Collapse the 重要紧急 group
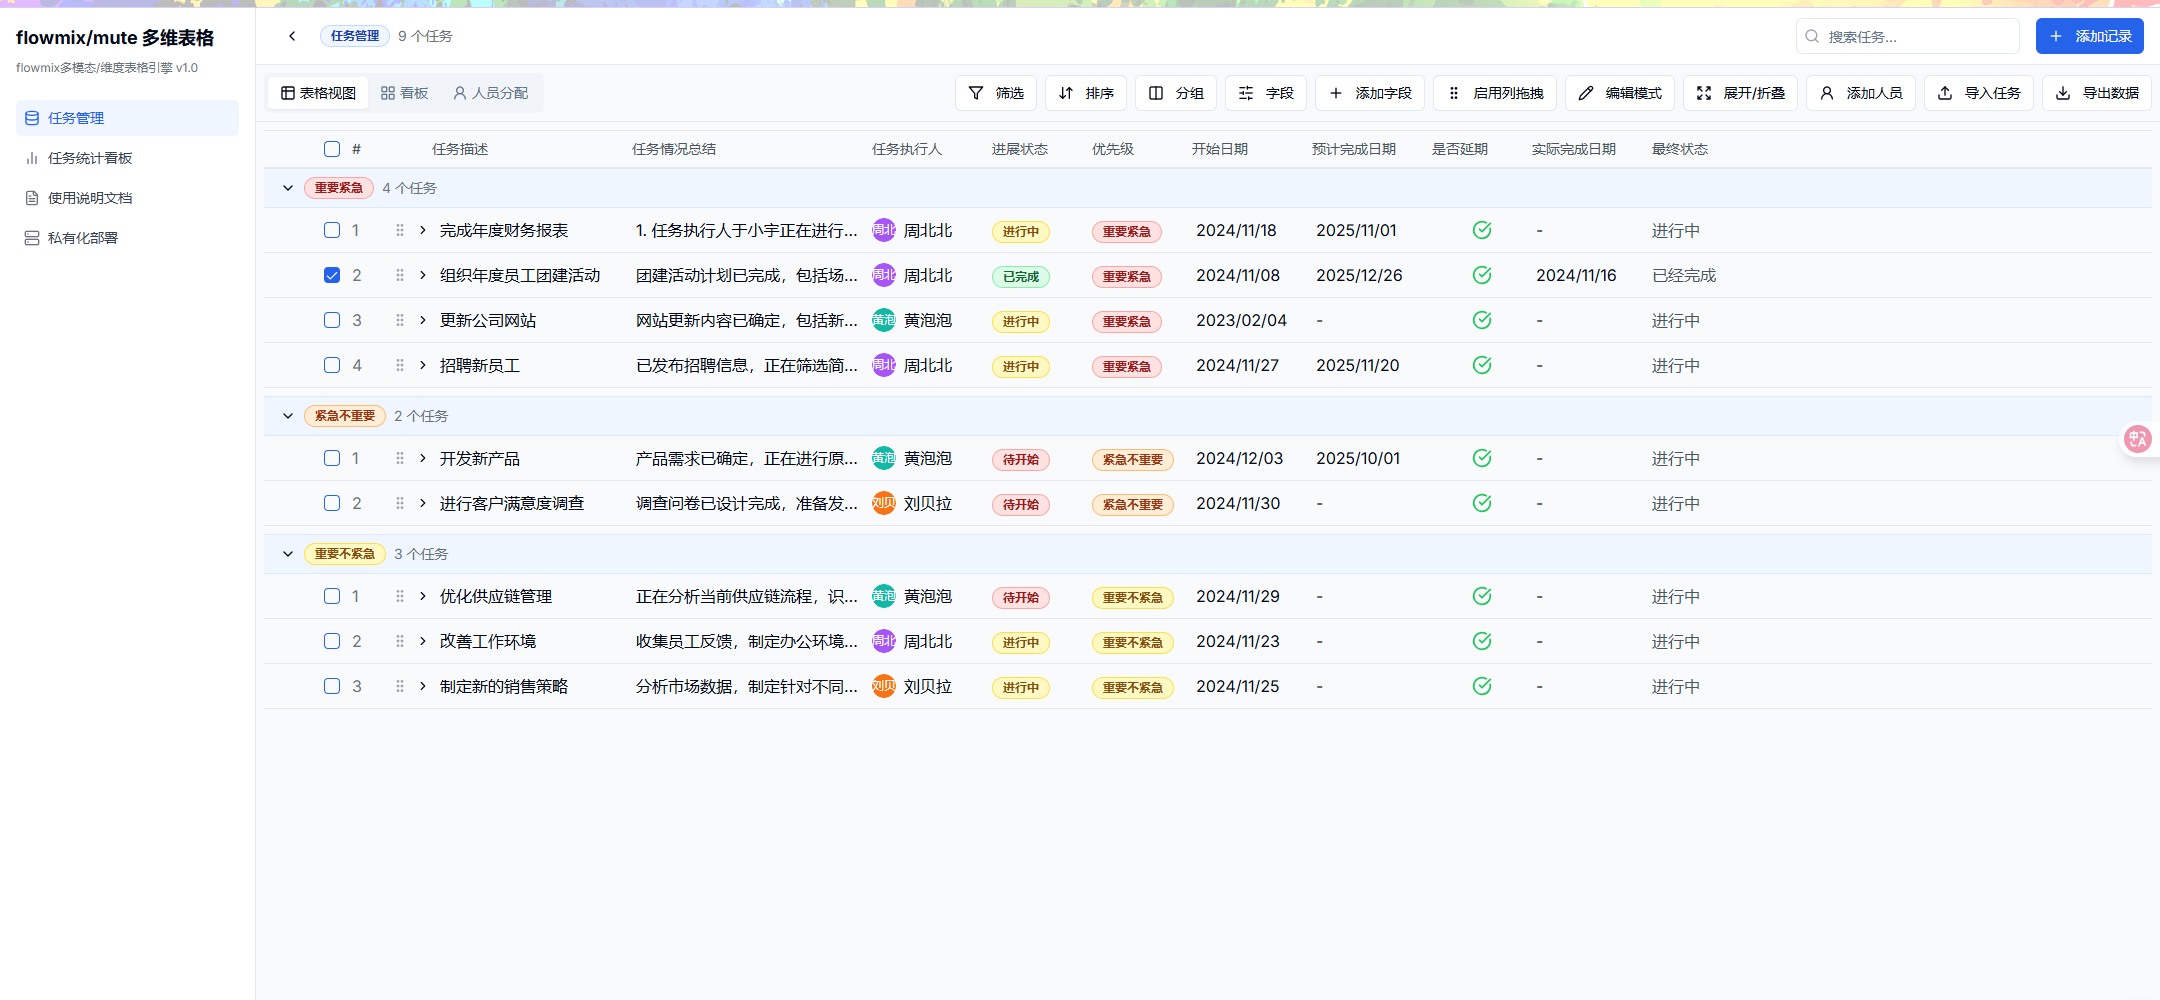This screenshot has width=2160, height=1000. [x=288, y=188]
